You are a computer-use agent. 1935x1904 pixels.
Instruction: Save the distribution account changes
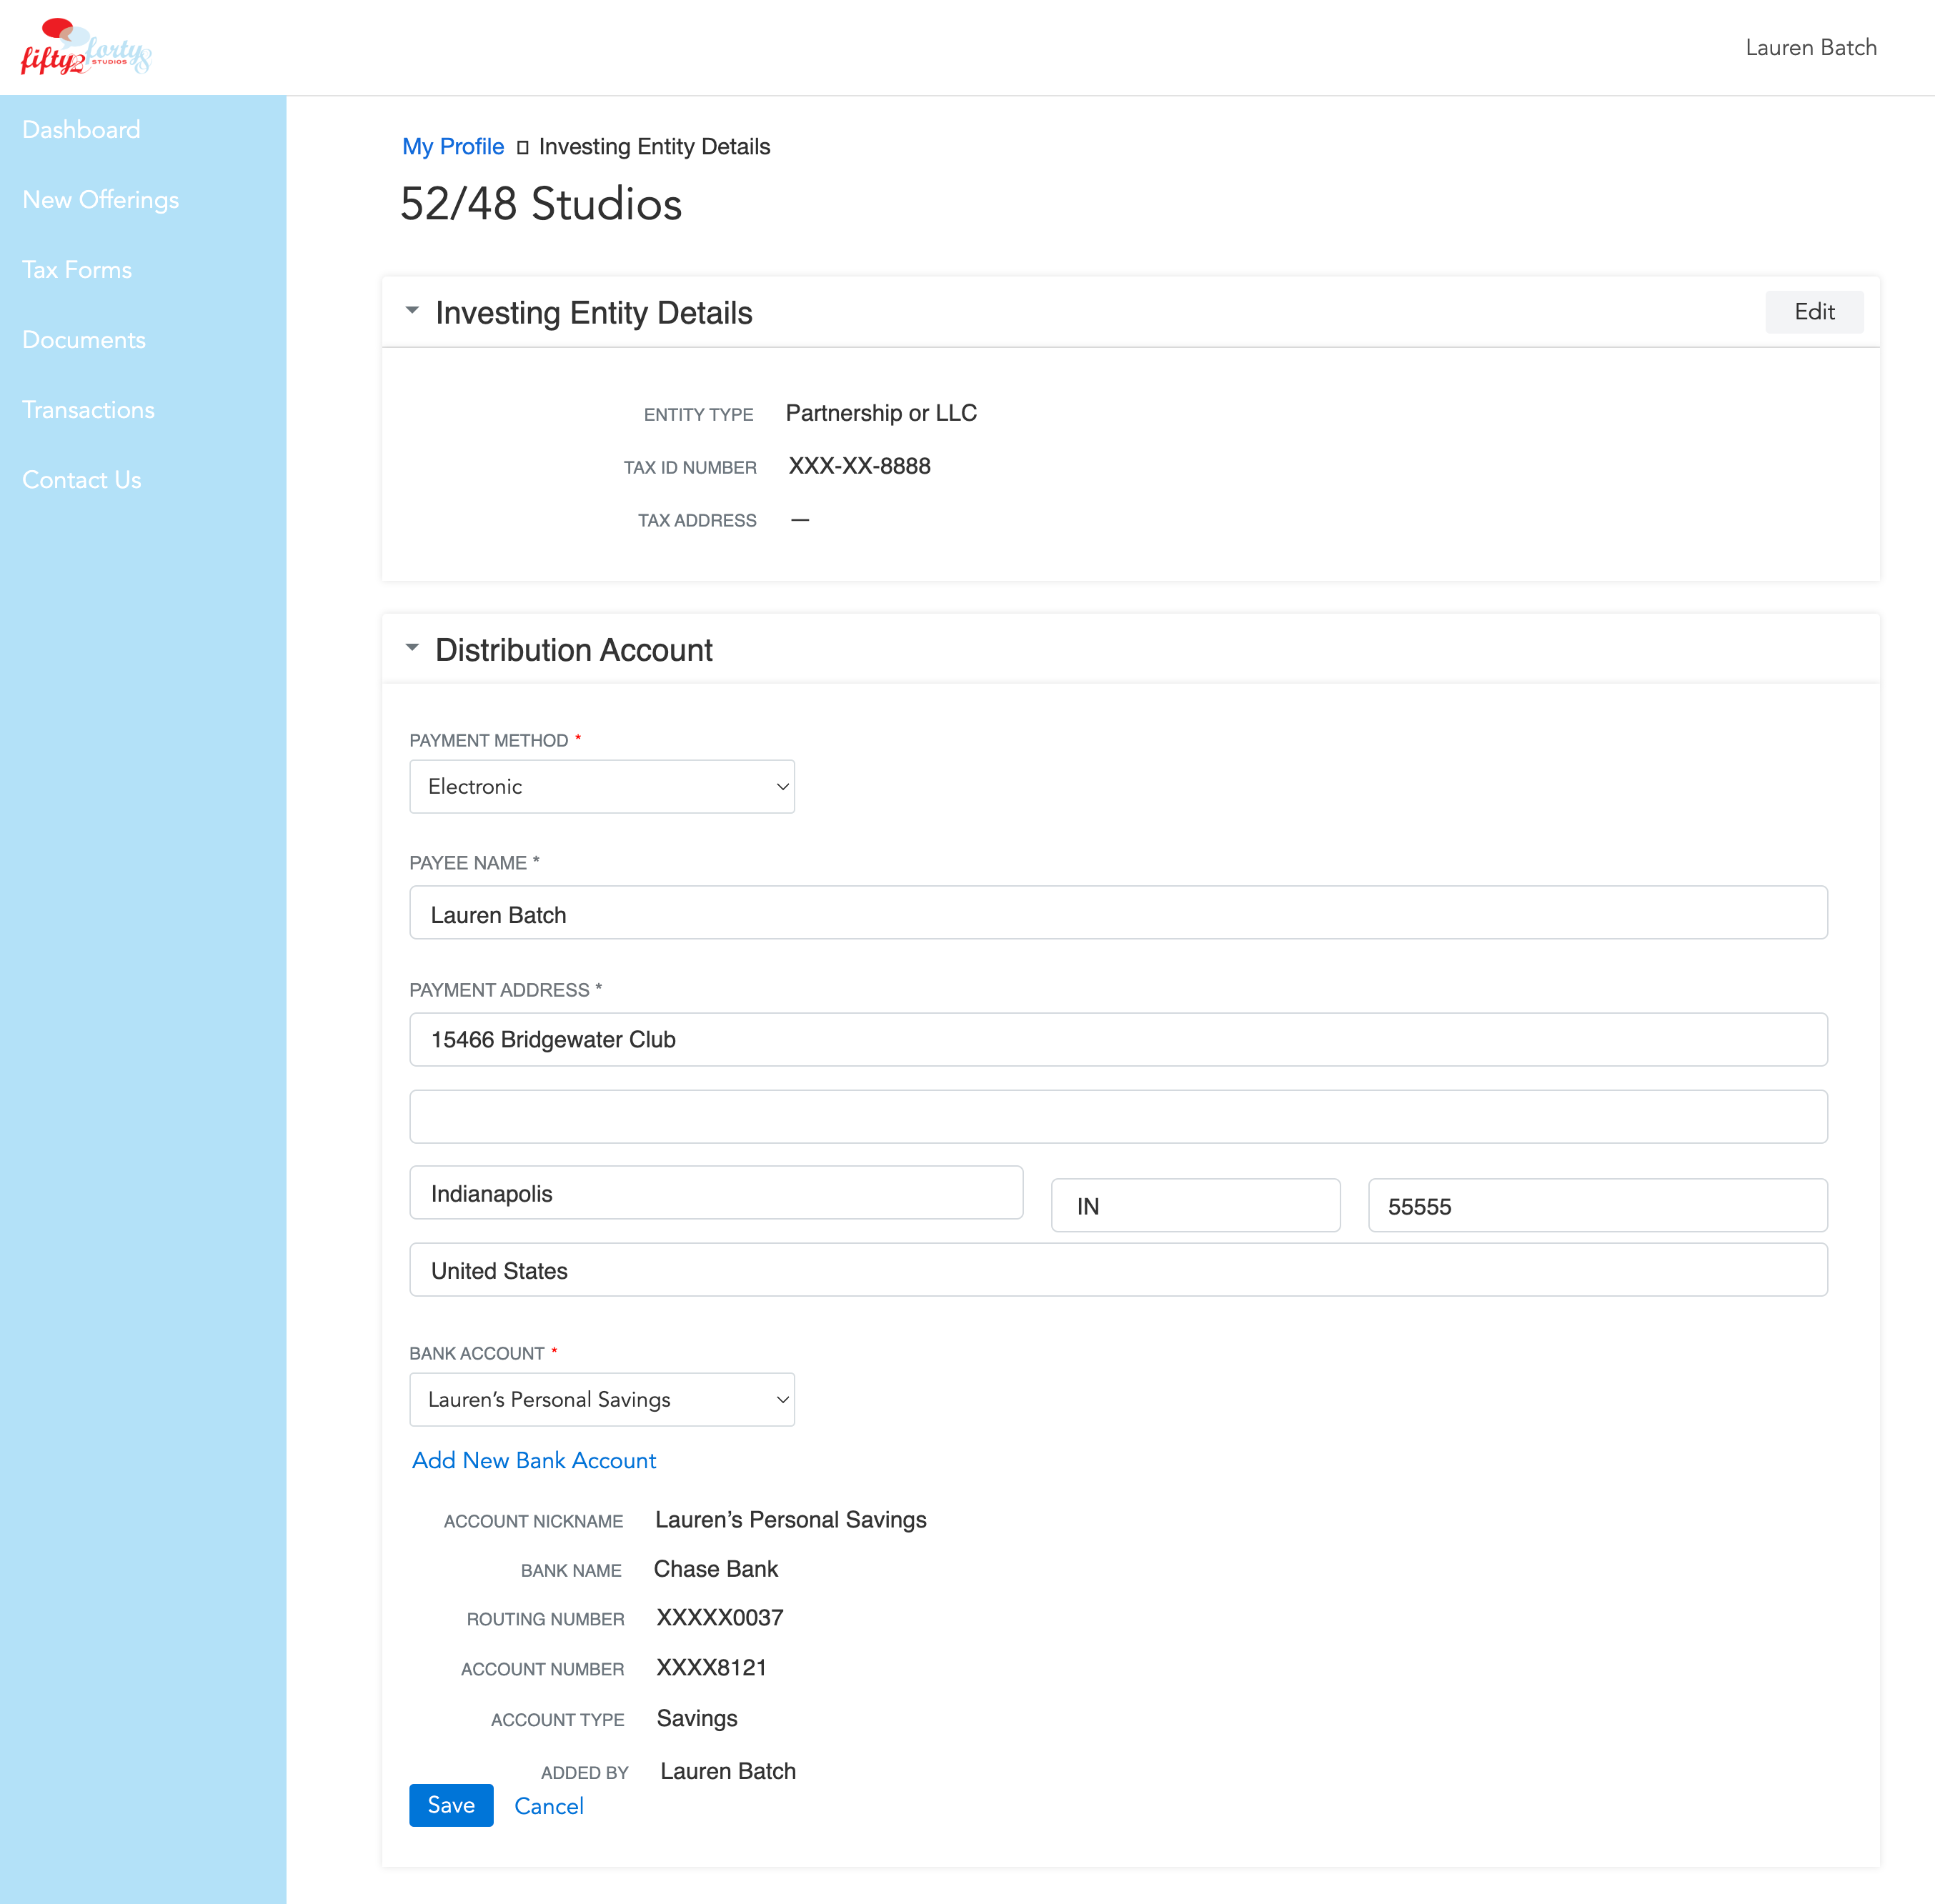pyautogui.click(x=451, y=1805)
